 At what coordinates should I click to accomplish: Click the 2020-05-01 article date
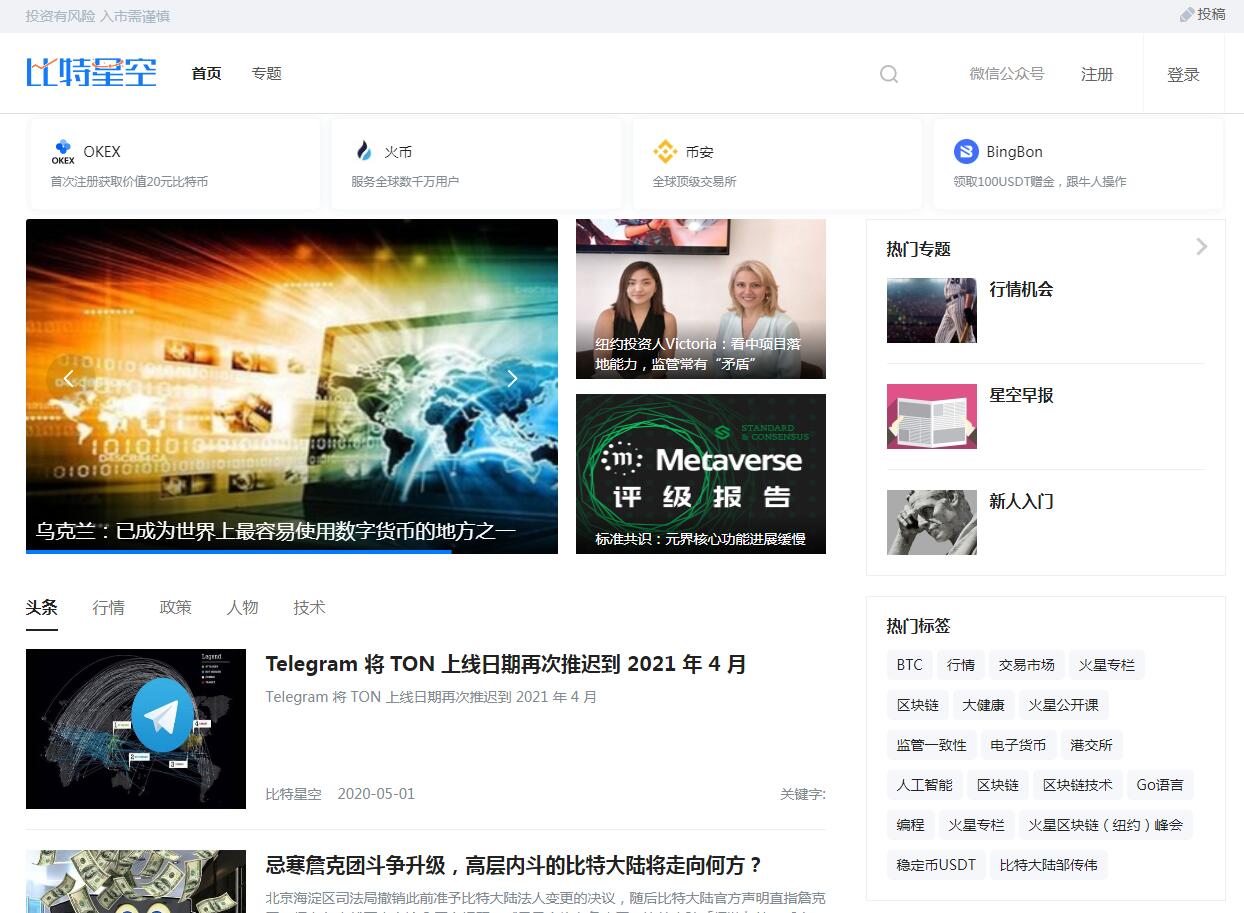tap(376, 794)
